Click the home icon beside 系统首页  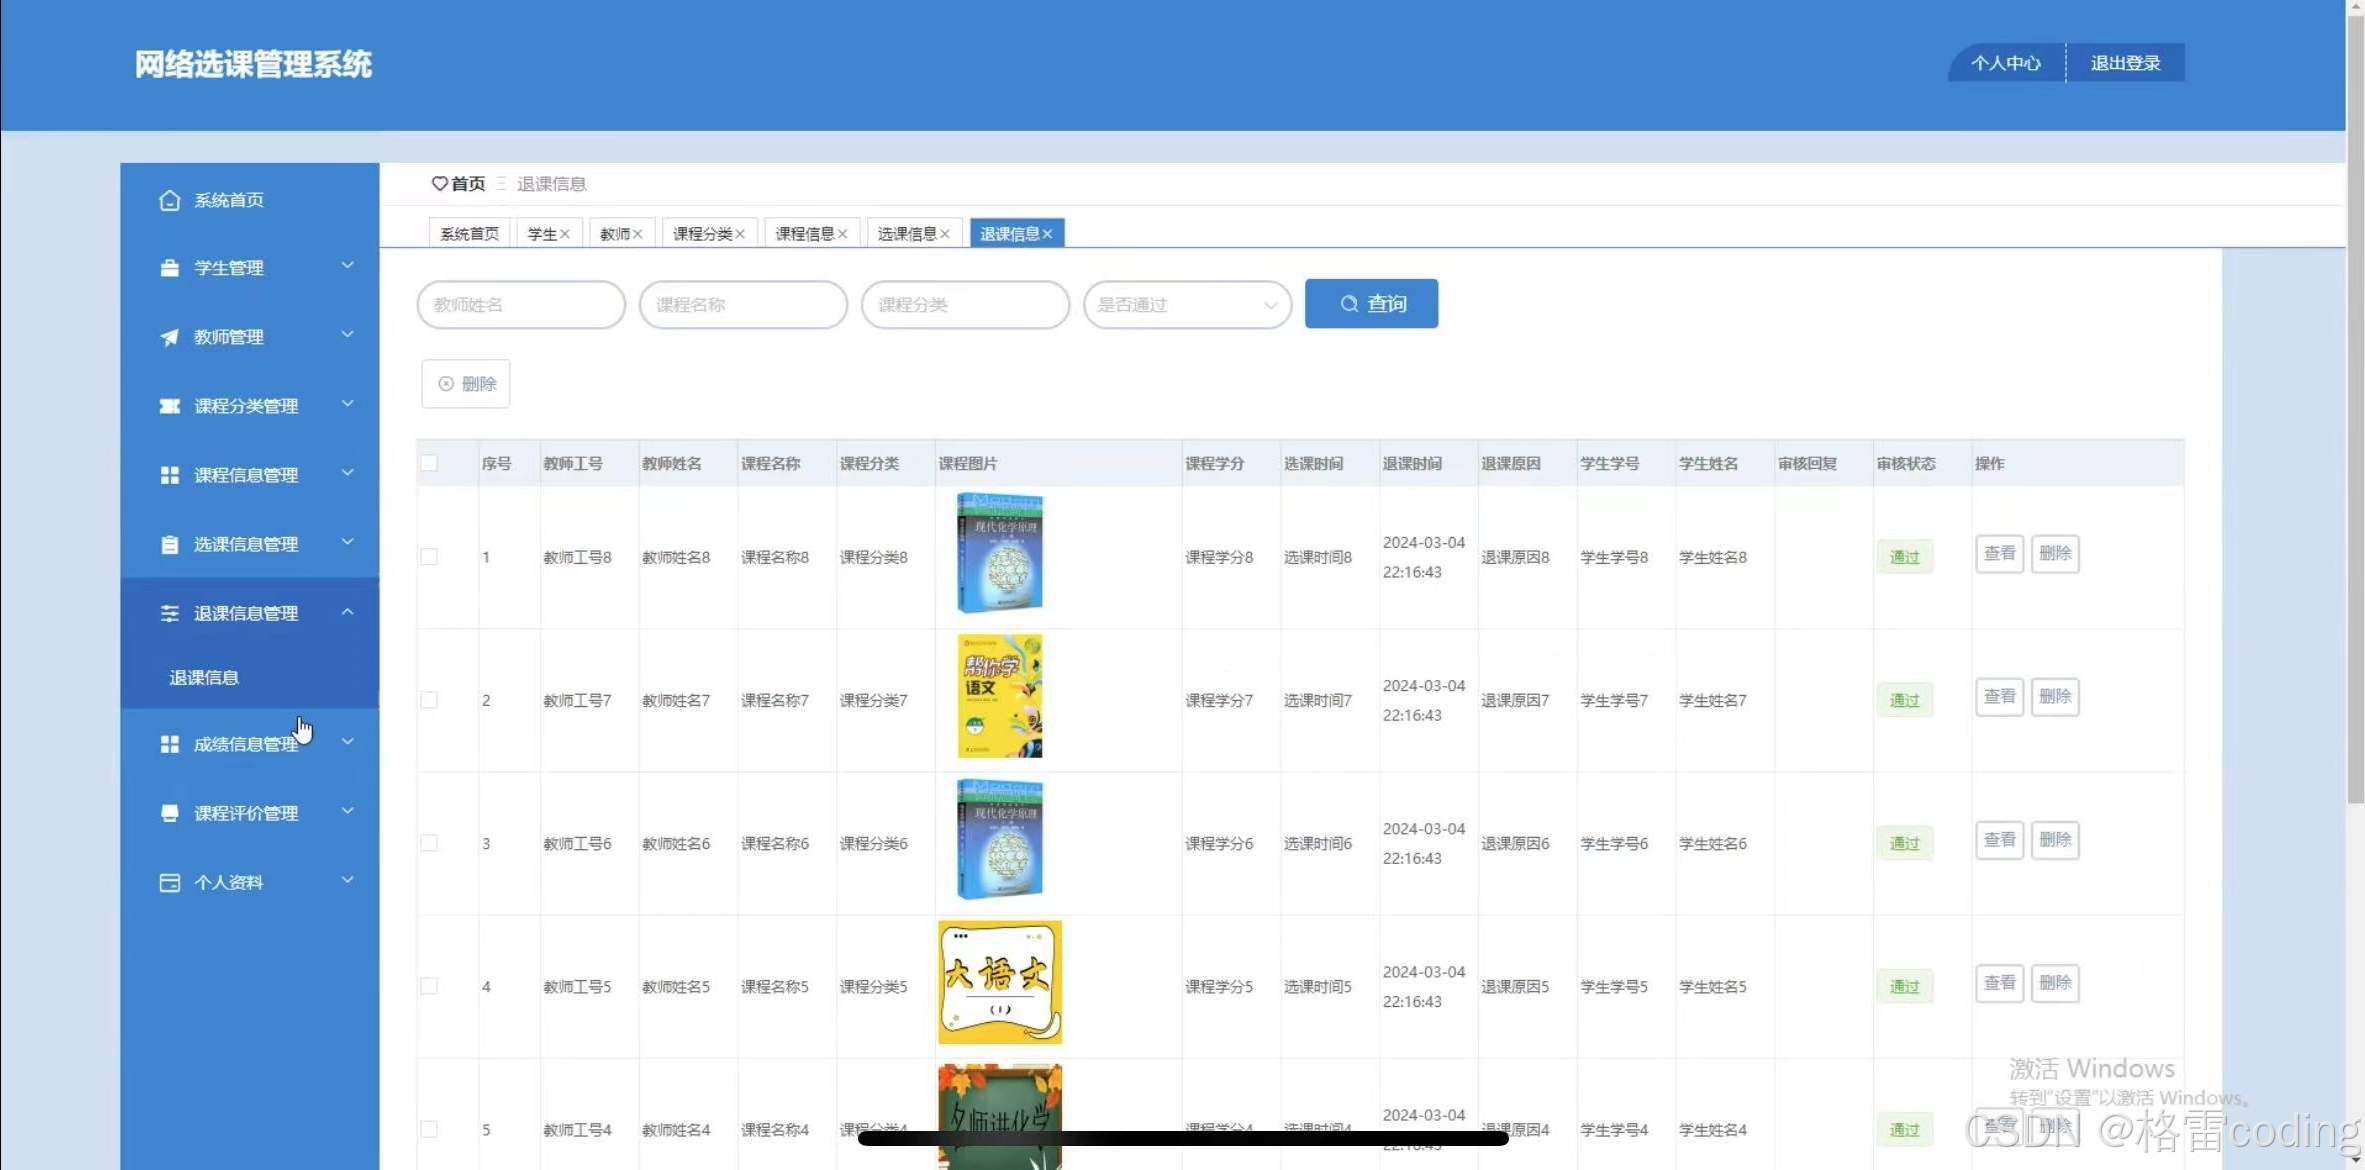click(169, 200)
